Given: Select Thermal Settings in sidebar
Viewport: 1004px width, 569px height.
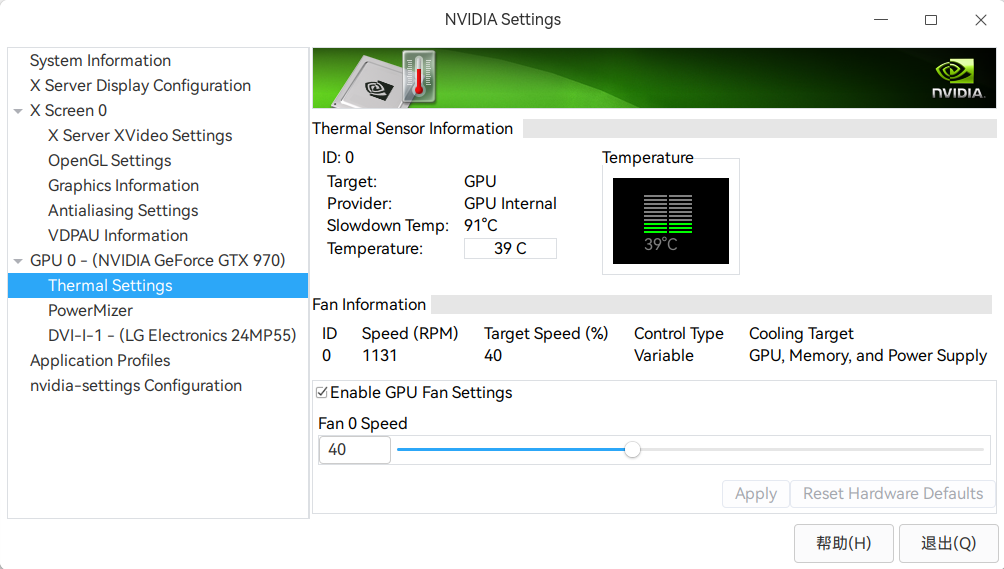Looking at the screenshot, I should point(158,285).
